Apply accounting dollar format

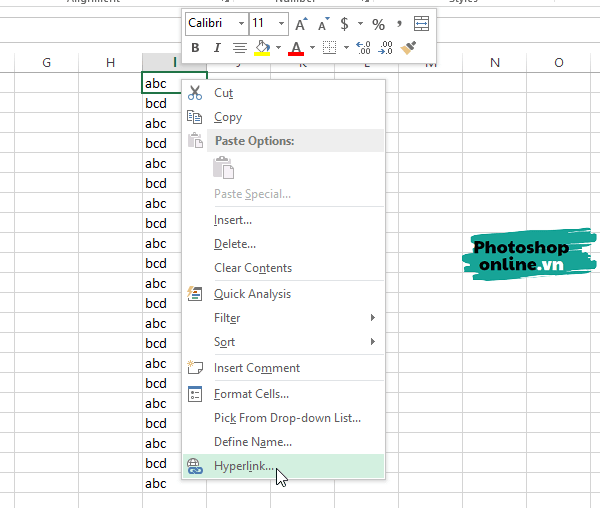point(344,24)
